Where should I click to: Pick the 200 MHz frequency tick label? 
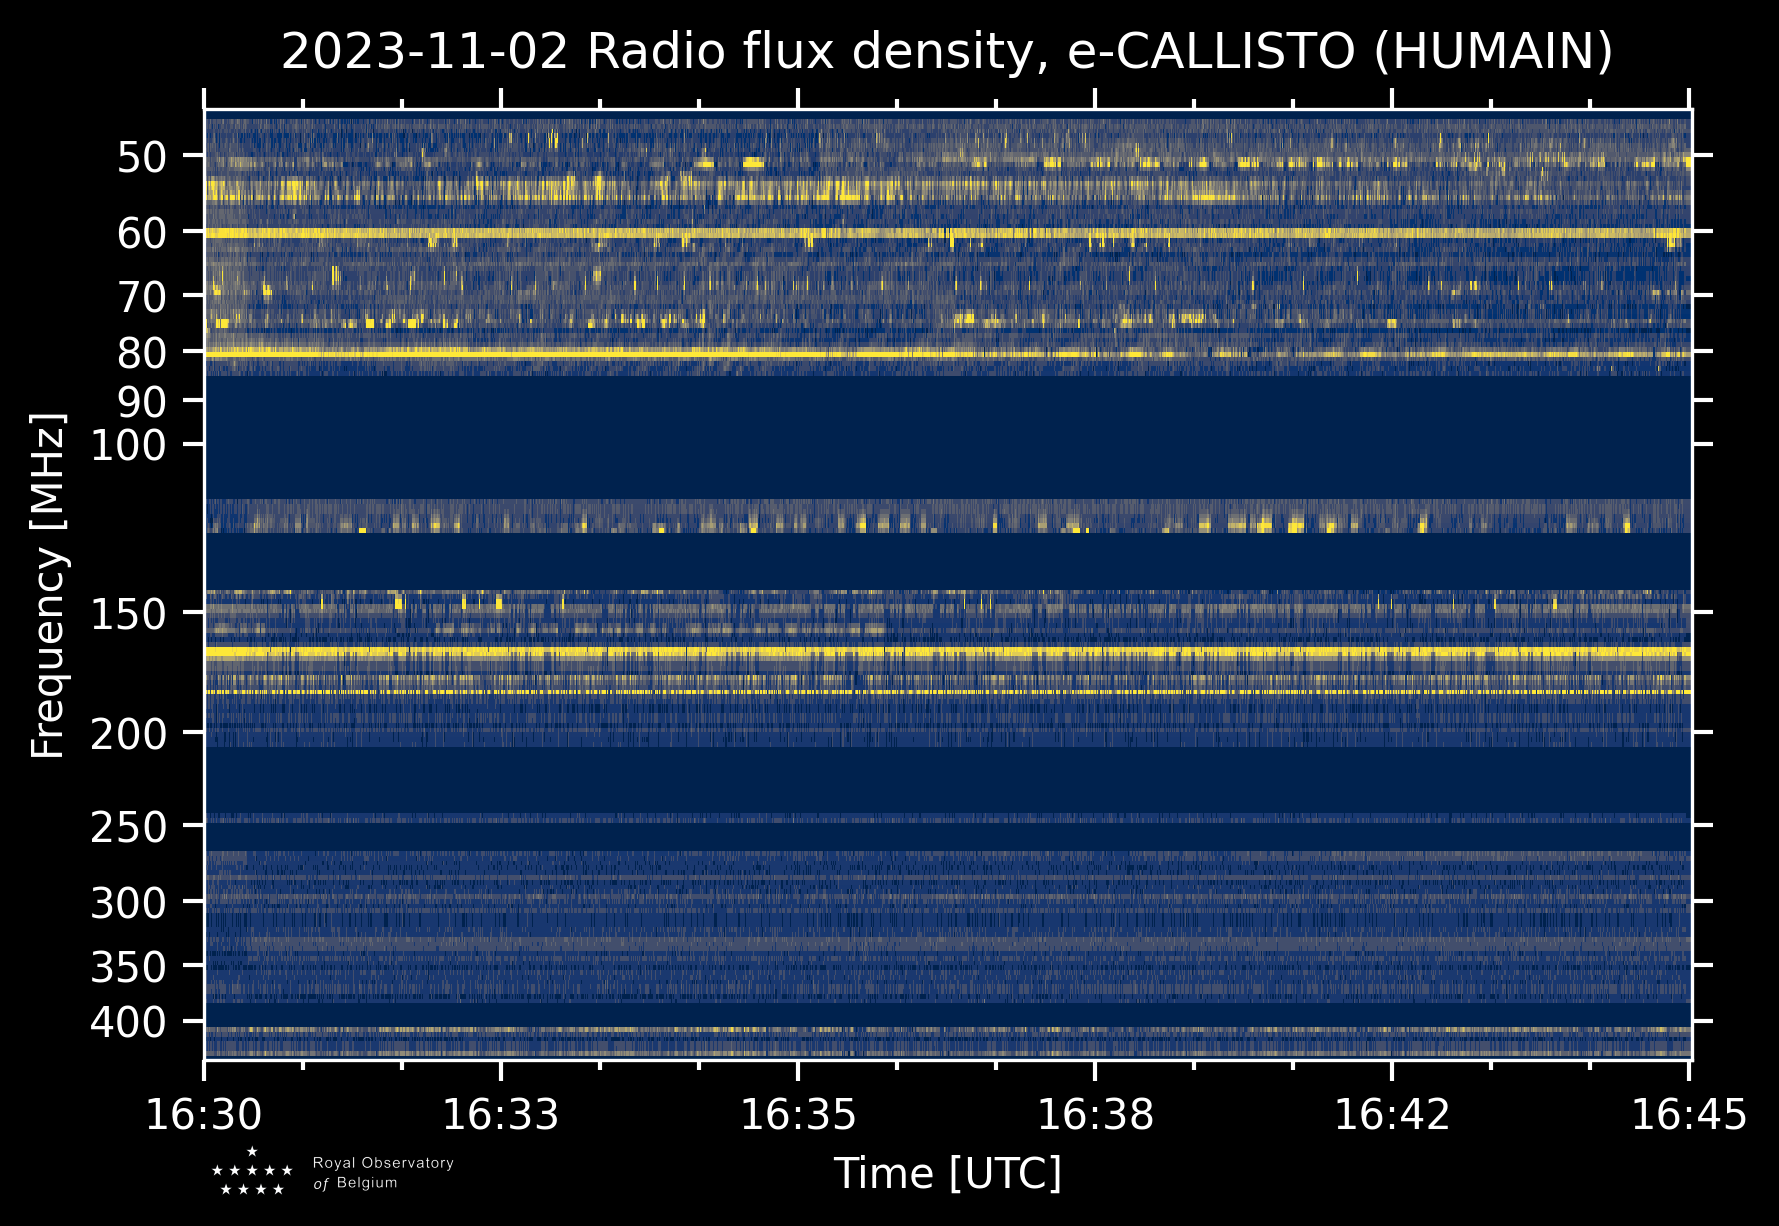[x=128, y=735]
